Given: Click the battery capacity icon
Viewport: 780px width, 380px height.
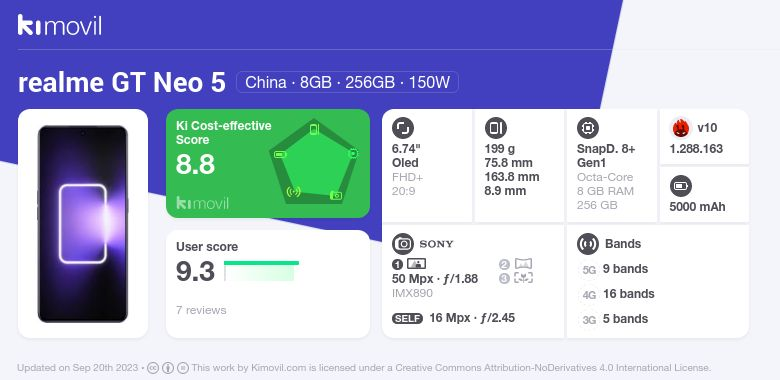Looking at the screenshot, I should pos(681,186).
